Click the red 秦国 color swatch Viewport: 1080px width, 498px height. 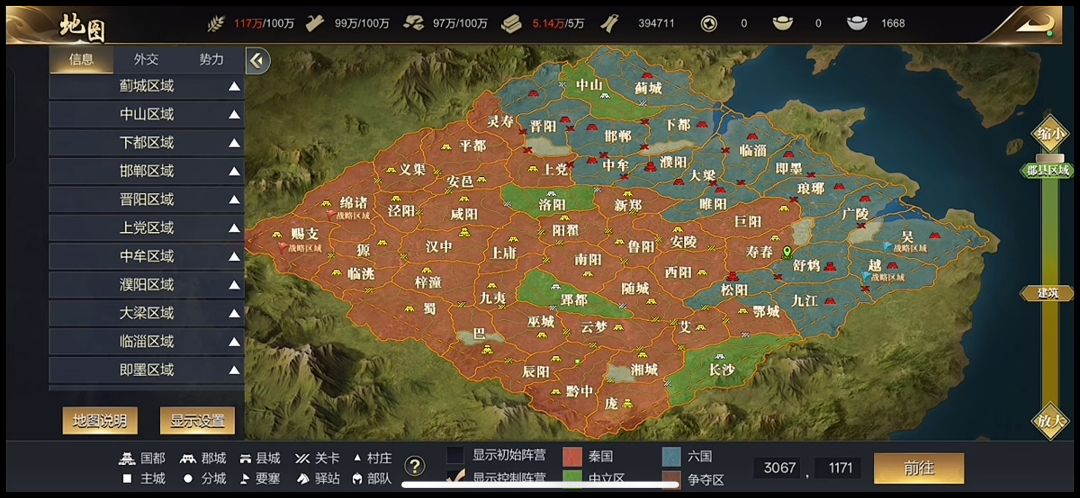573,456
